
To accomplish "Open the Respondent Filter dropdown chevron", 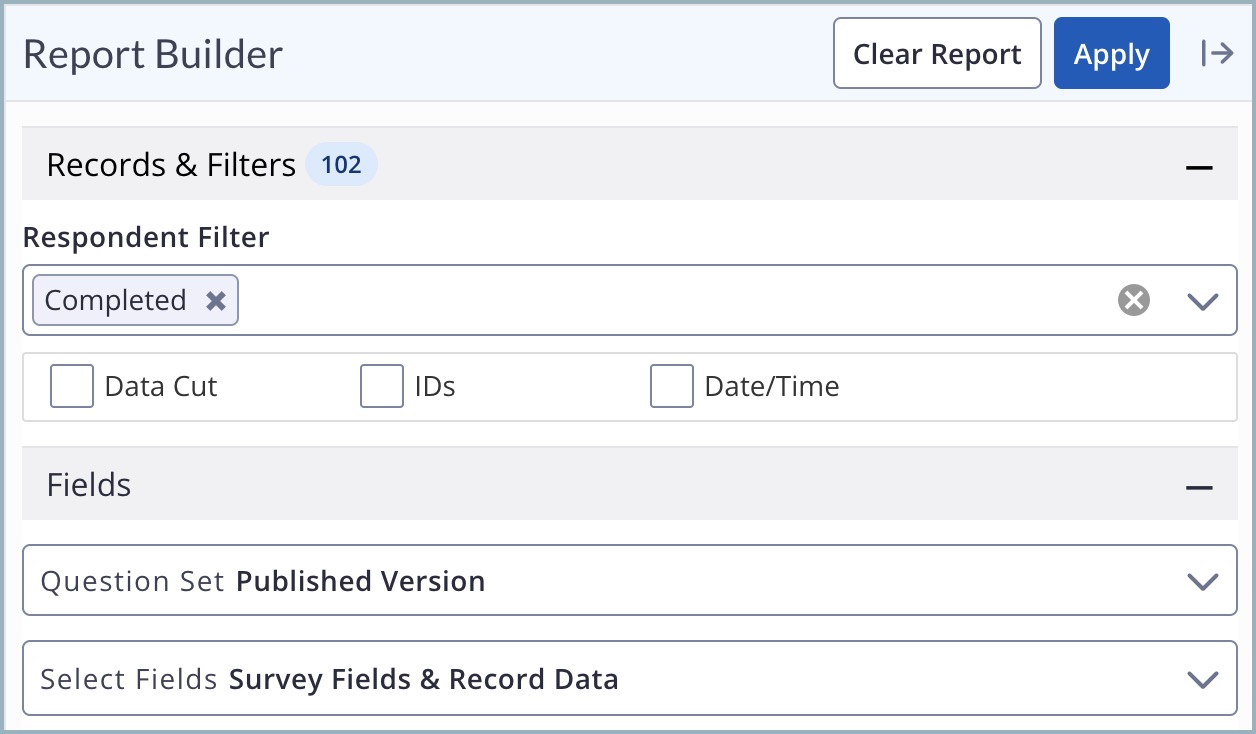I will pyautogui.click(x=1202, y=301).
